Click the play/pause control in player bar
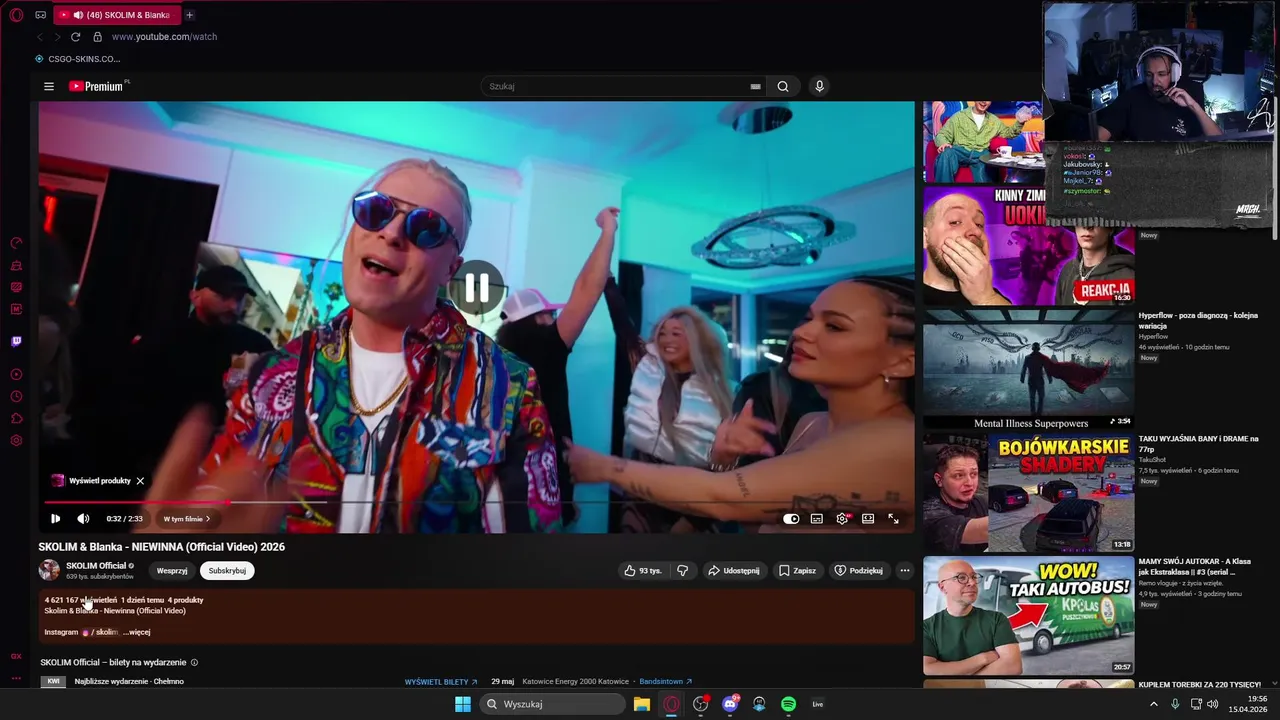 coord(55,519)
